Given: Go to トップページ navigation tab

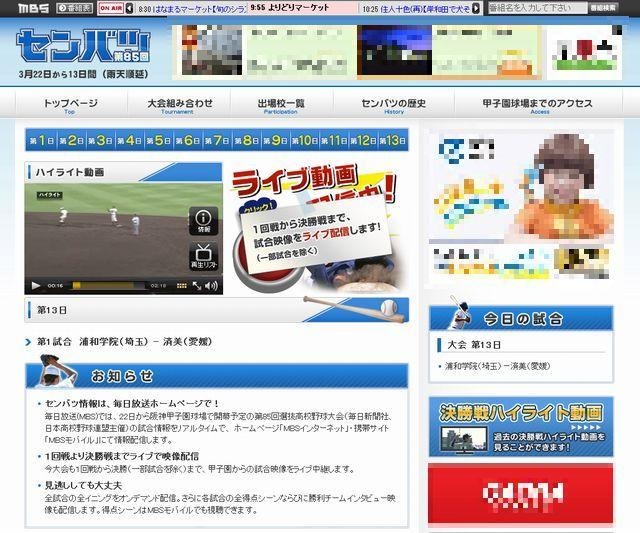Looking at the screenshot, I should (70, 105).
